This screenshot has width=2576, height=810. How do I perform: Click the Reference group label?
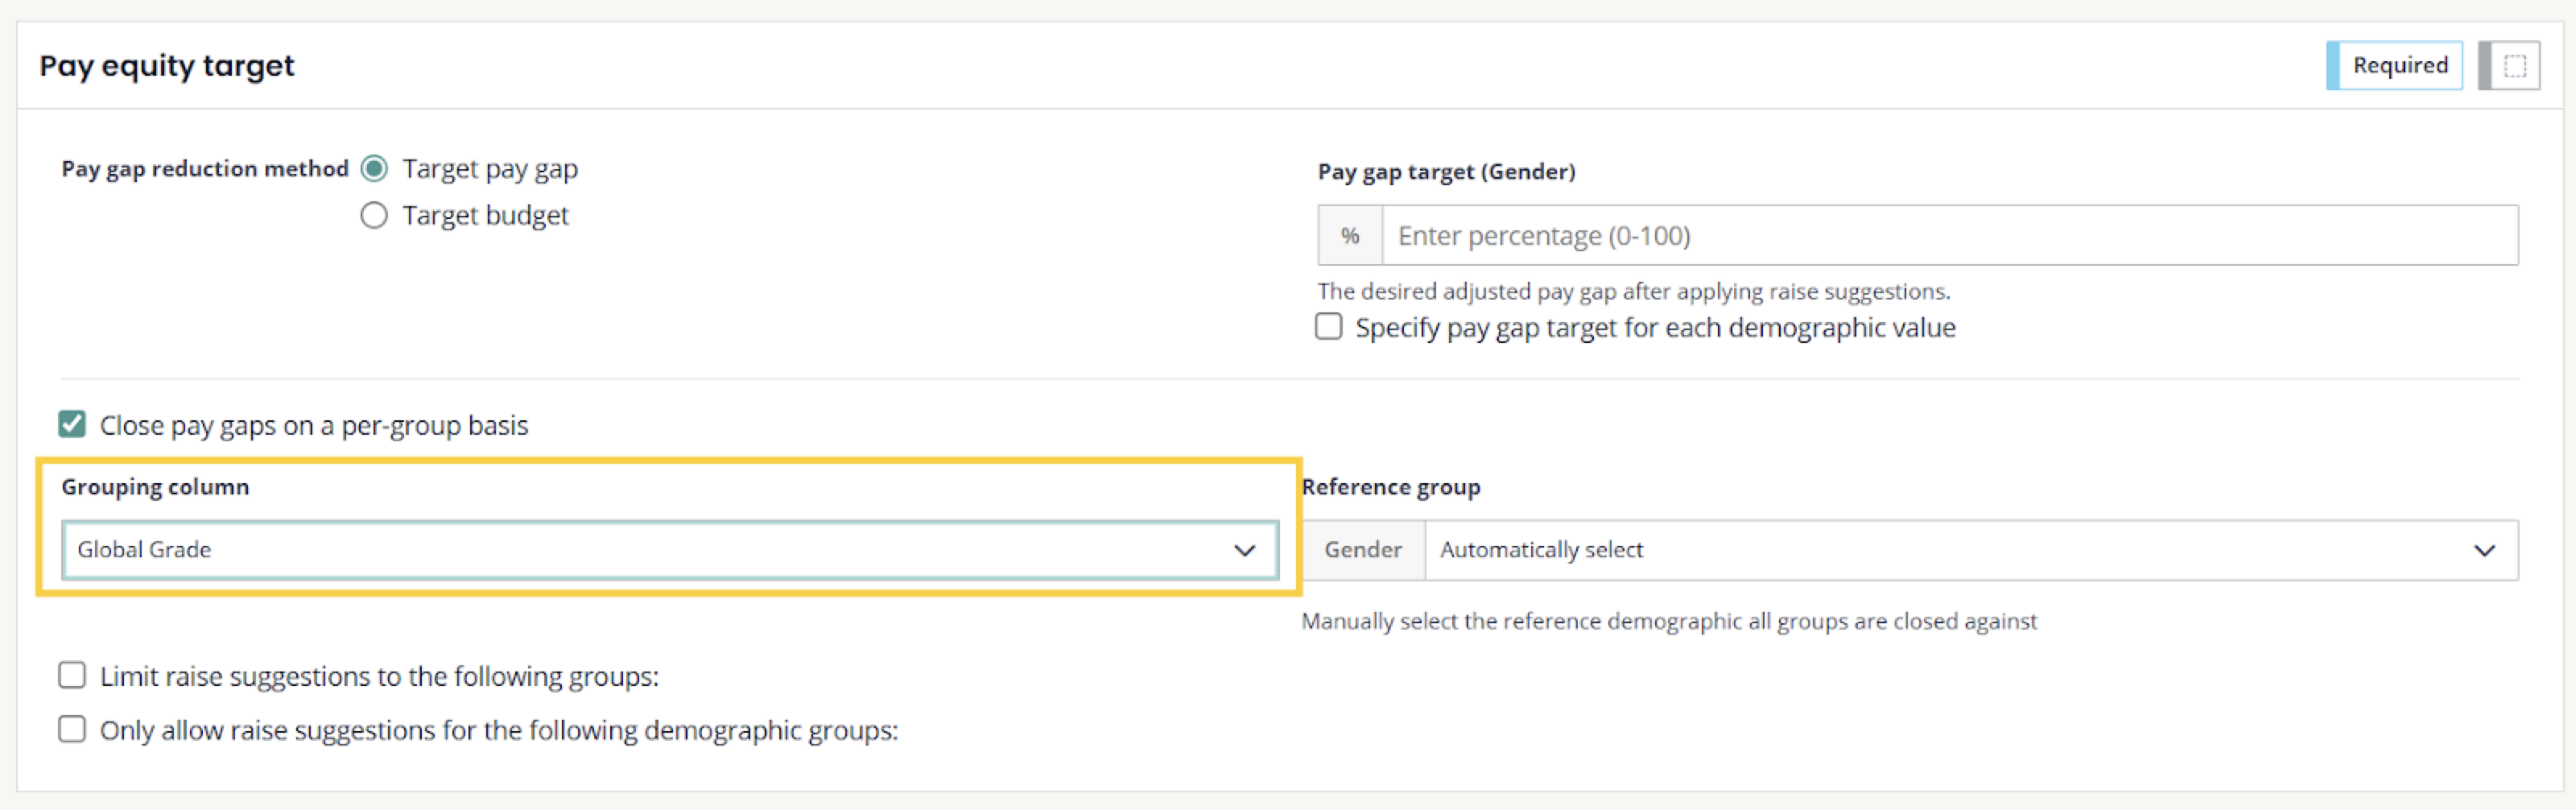(x=1391, y=487)
